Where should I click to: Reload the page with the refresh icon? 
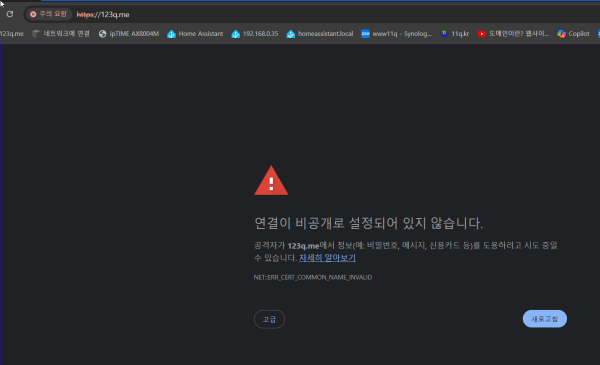point(10,14)
